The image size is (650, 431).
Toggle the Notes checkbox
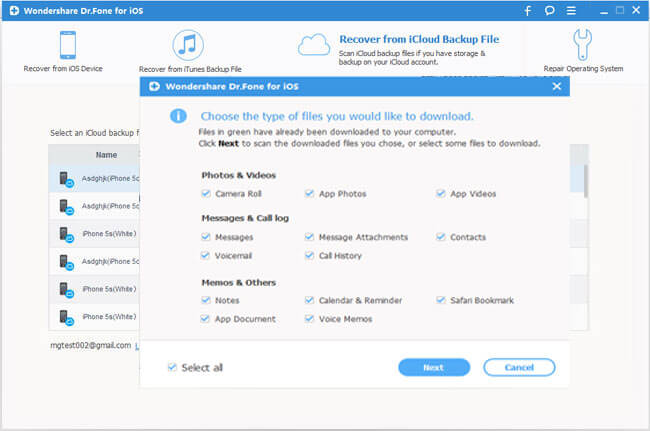coord(206,300)
